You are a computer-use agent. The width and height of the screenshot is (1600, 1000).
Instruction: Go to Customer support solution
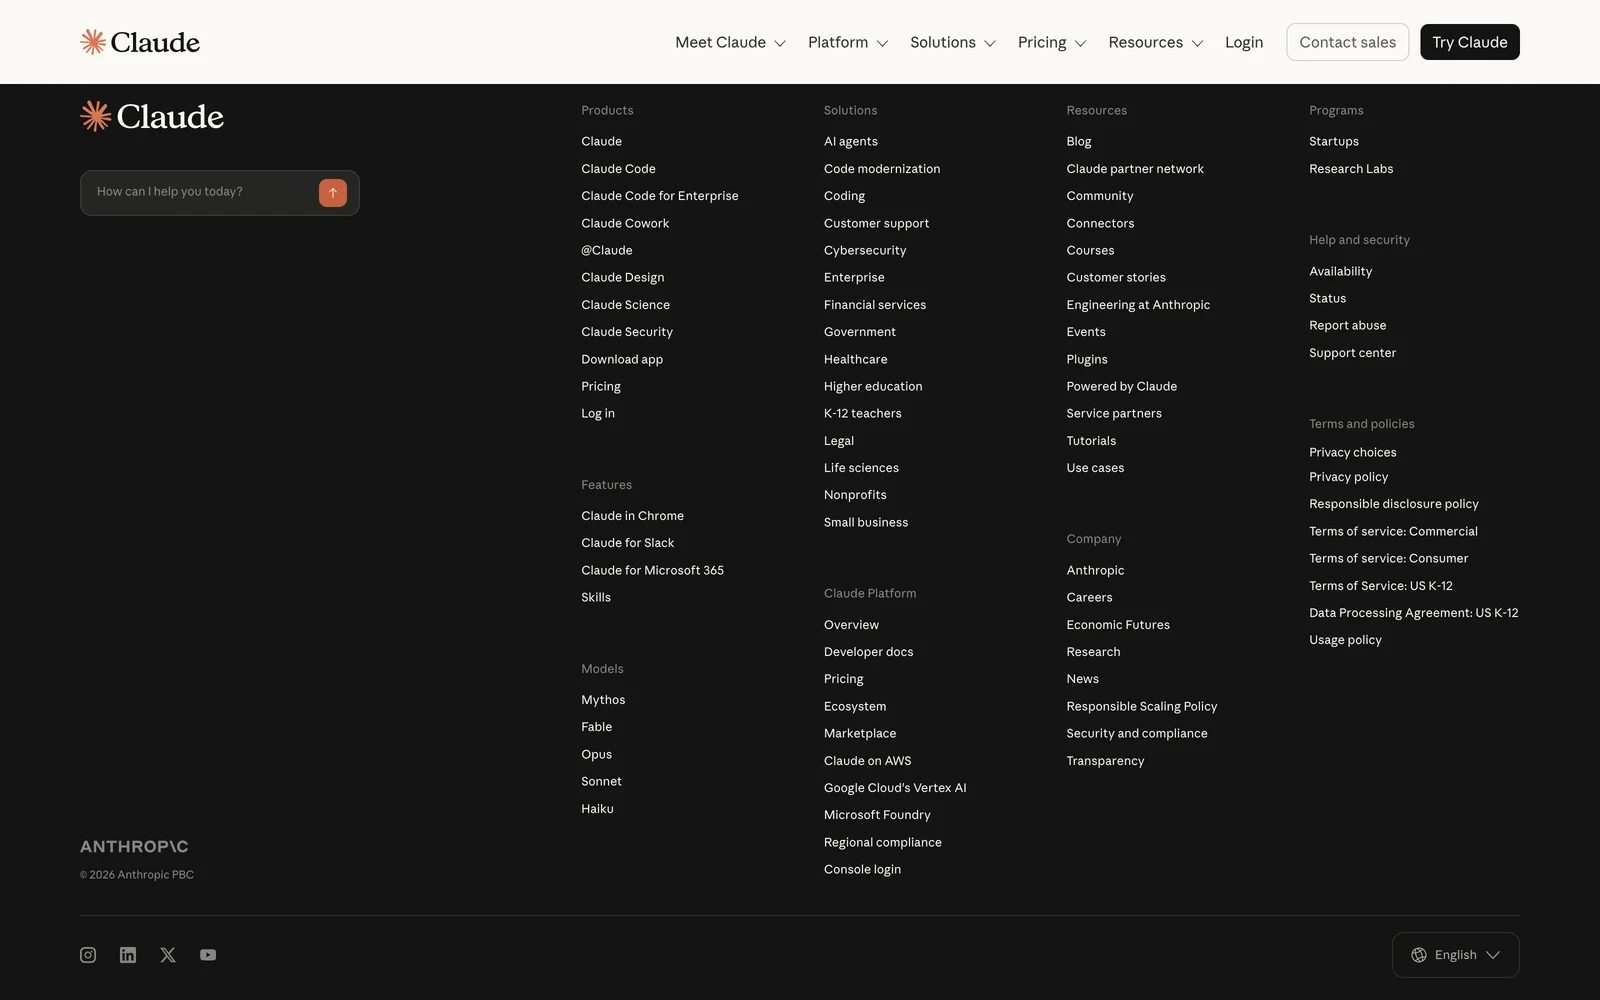click(x=877, y=224)
